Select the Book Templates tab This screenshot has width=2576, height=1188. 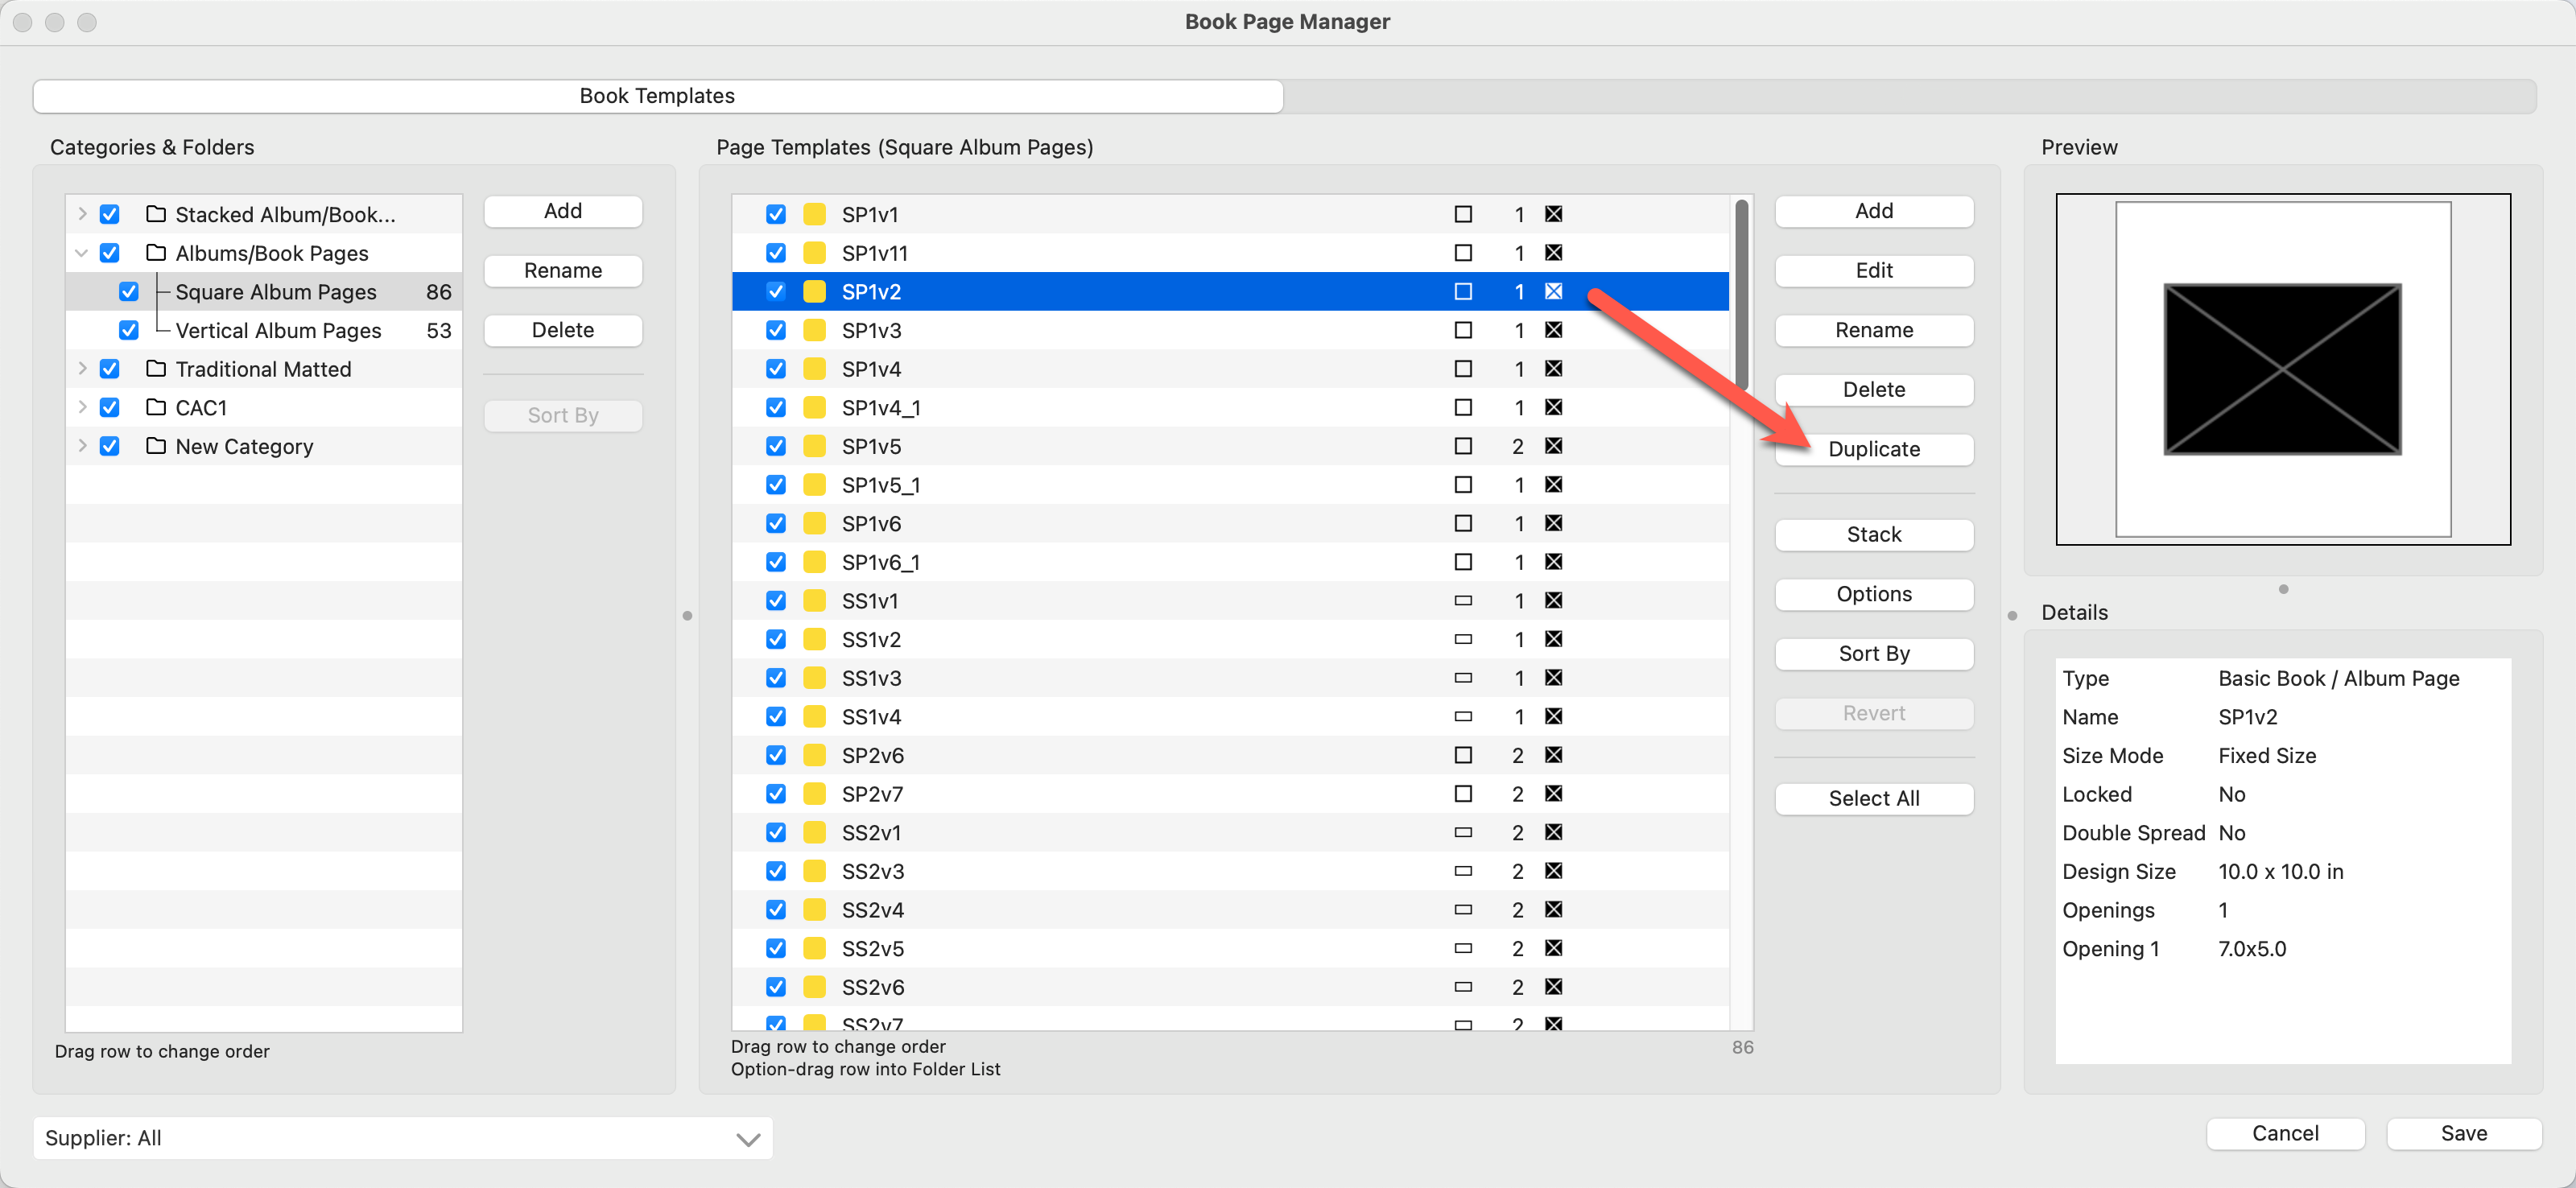click(657, 96)
